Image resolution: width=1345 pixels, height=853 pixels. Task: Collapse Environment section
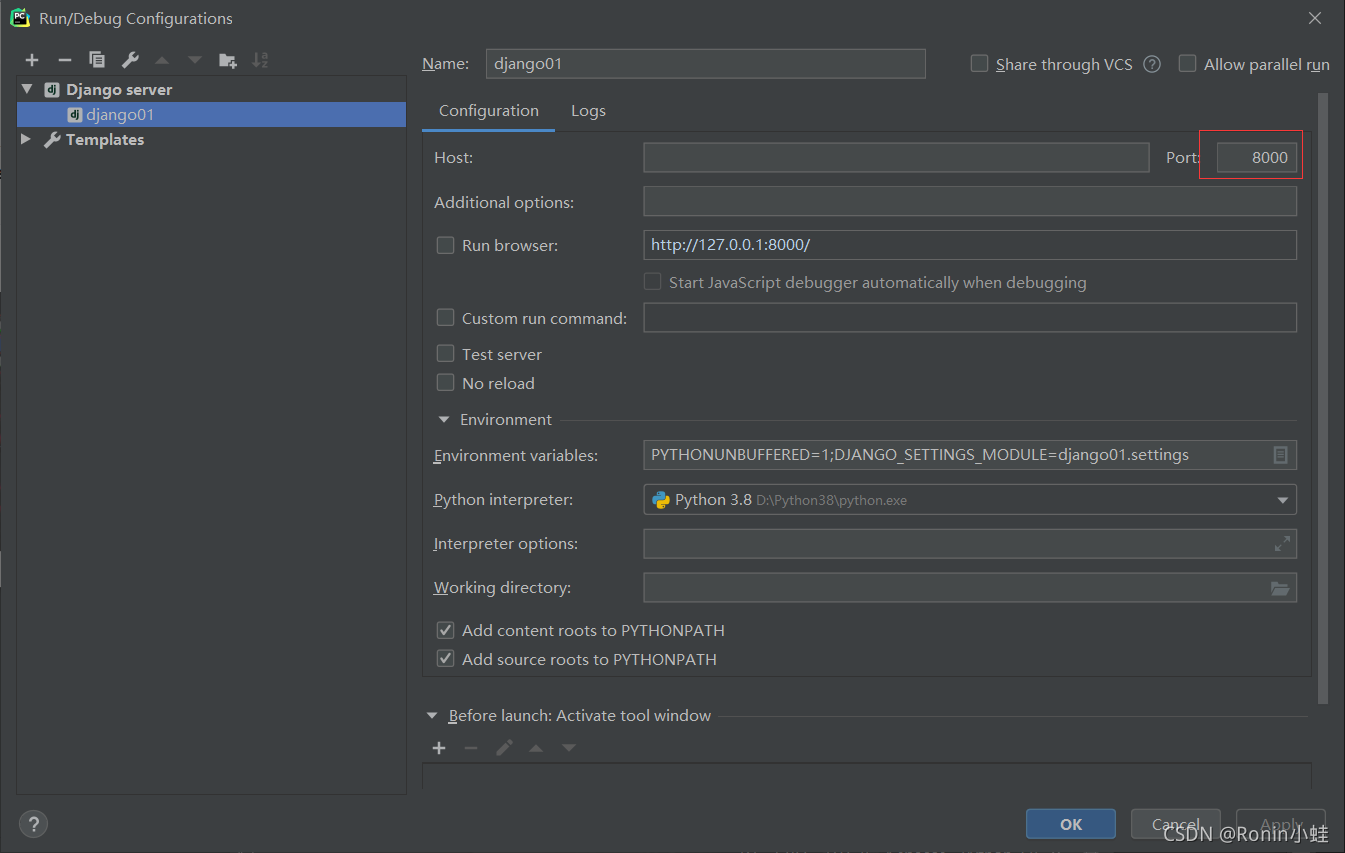(x=443, y=420)
